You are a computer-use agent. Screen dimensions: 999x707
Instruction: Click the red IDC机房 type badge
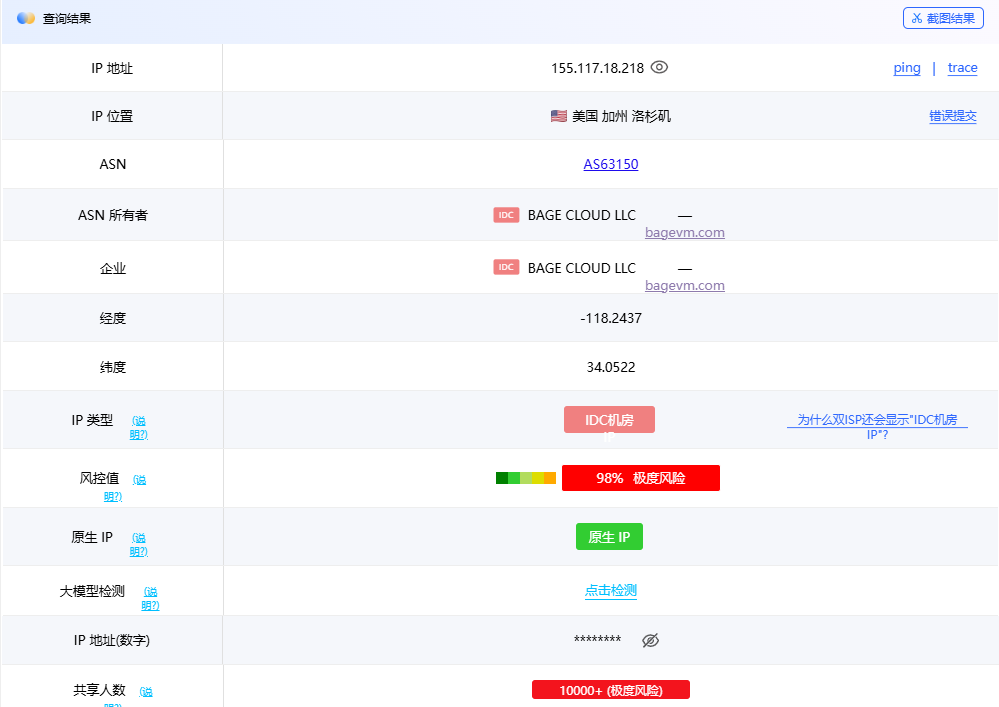(x=609, y=420)
